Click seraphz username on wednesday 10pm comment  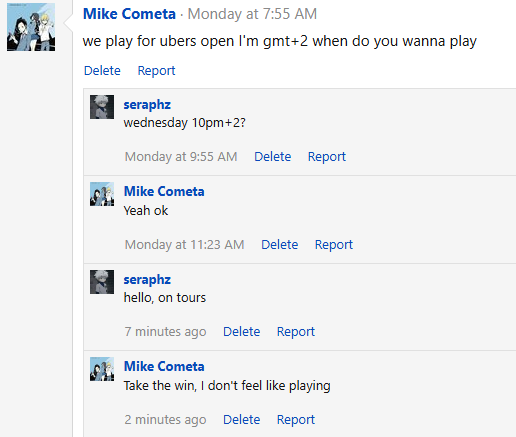point(147,105)
